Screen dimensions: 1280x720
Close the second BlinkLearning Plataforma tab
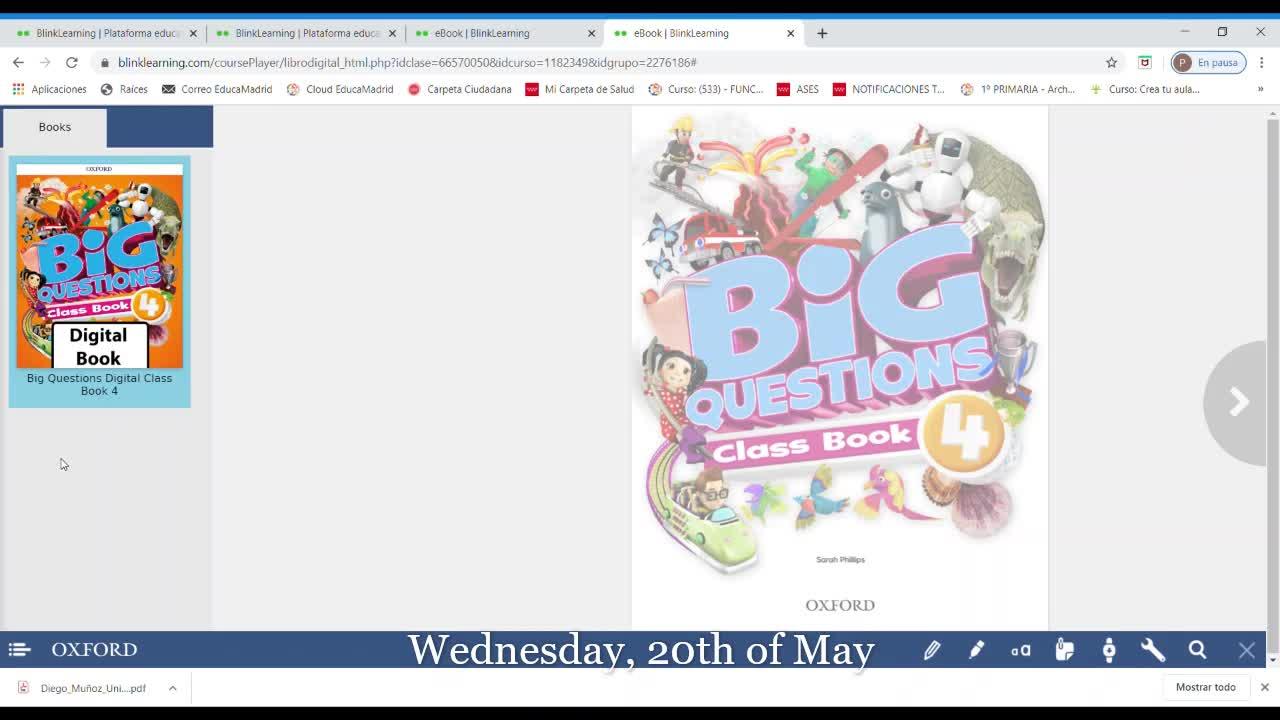pos(392,33)
